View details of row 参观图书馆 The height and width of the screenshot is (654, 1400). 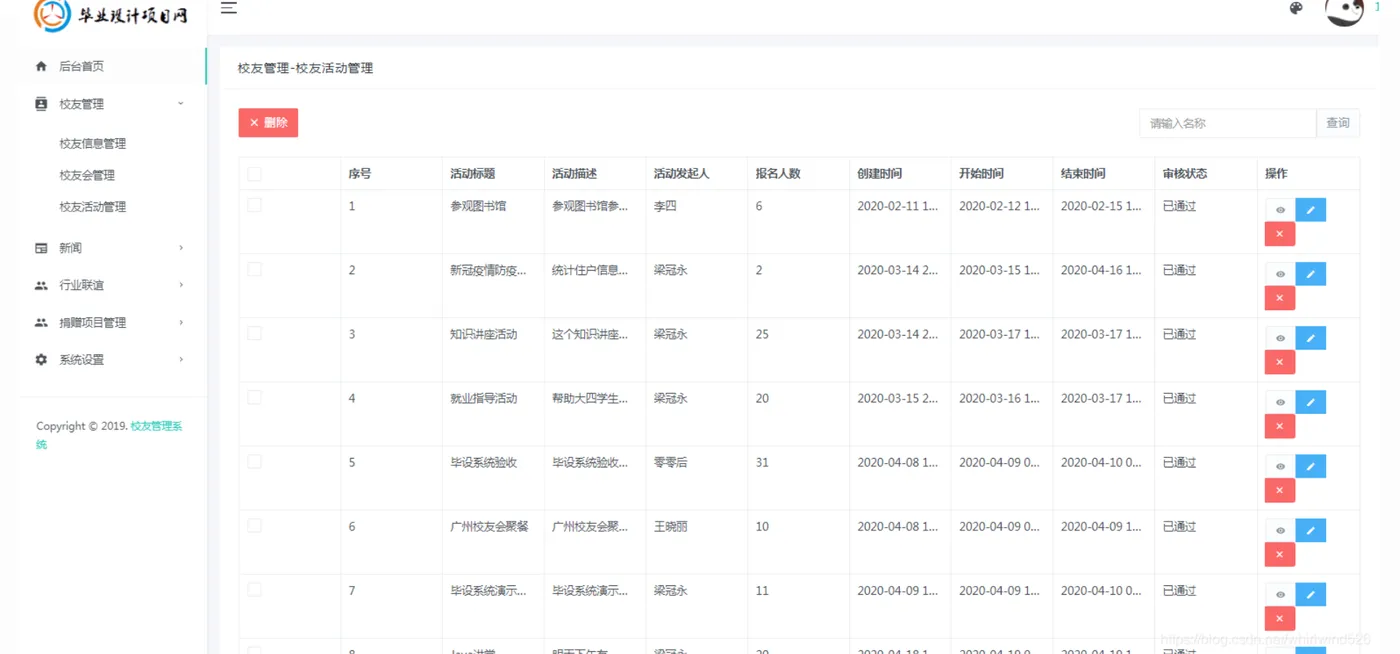pyautogui.click(x=1280, y=210)
